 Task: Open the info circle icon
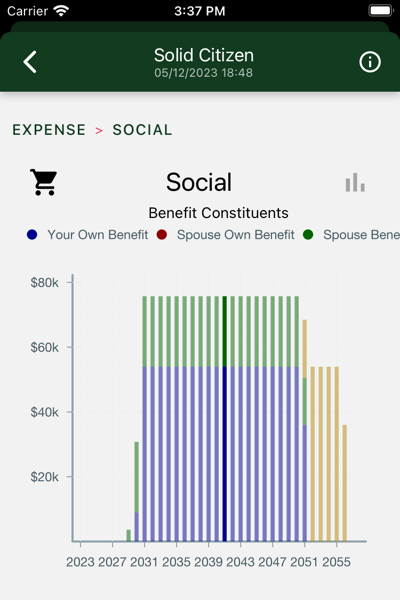point(370,62)
